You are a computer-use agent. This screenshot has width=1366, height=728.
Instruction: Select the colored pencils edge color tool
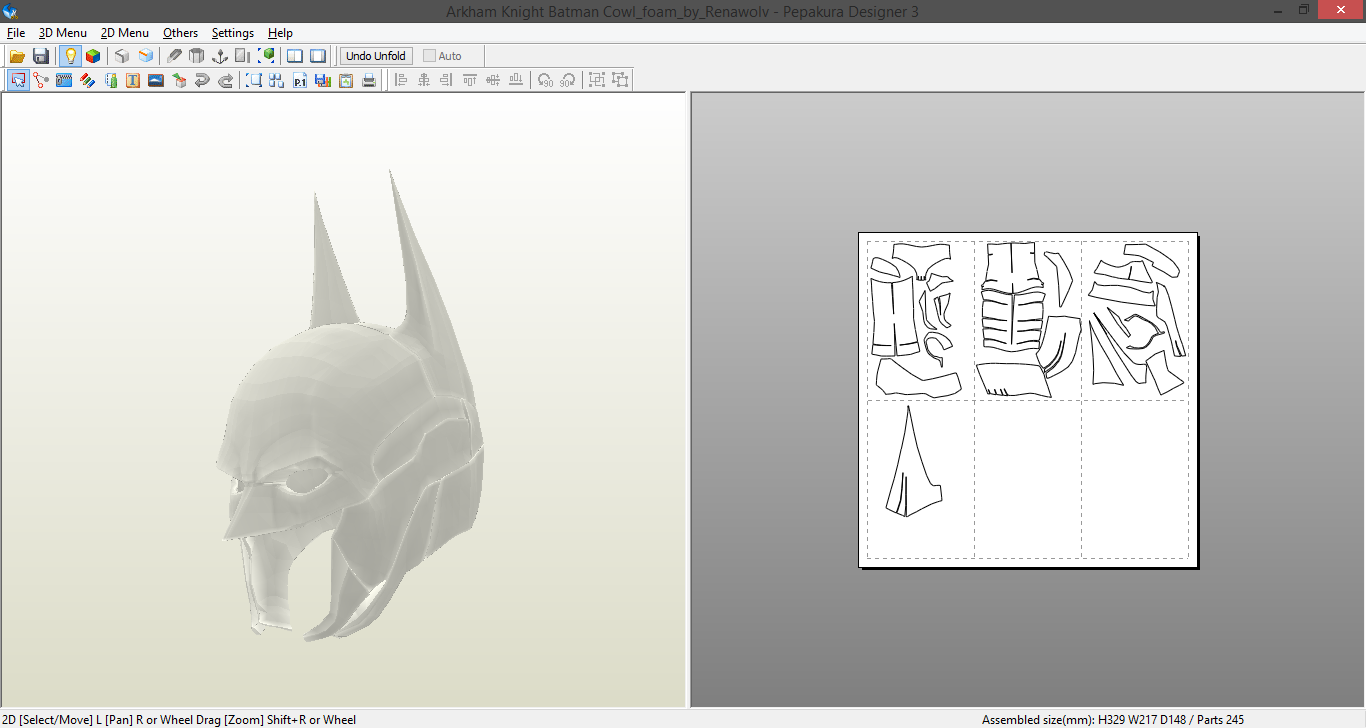(87, 80)
